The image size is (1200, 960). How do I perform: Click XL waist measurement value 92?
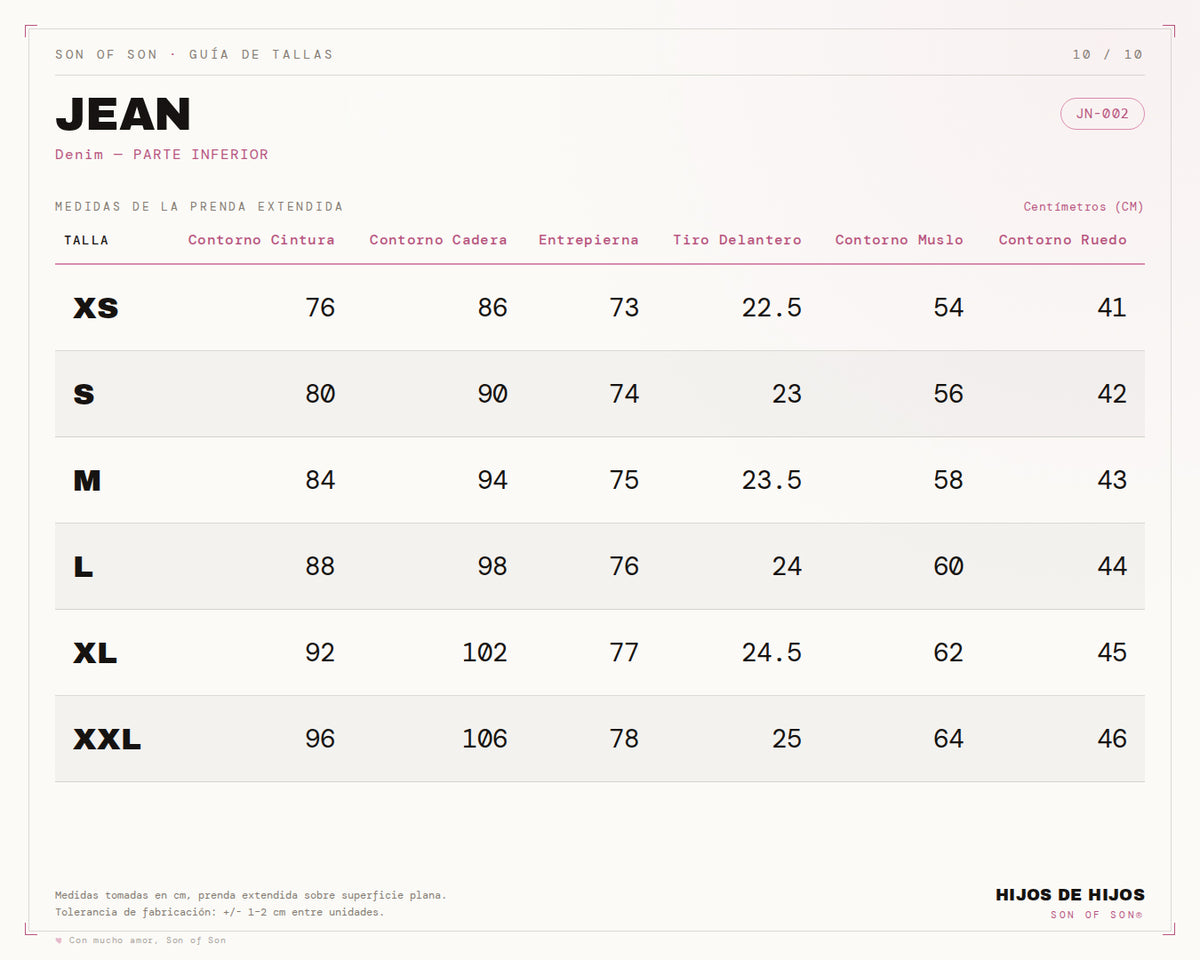(320, 653)
